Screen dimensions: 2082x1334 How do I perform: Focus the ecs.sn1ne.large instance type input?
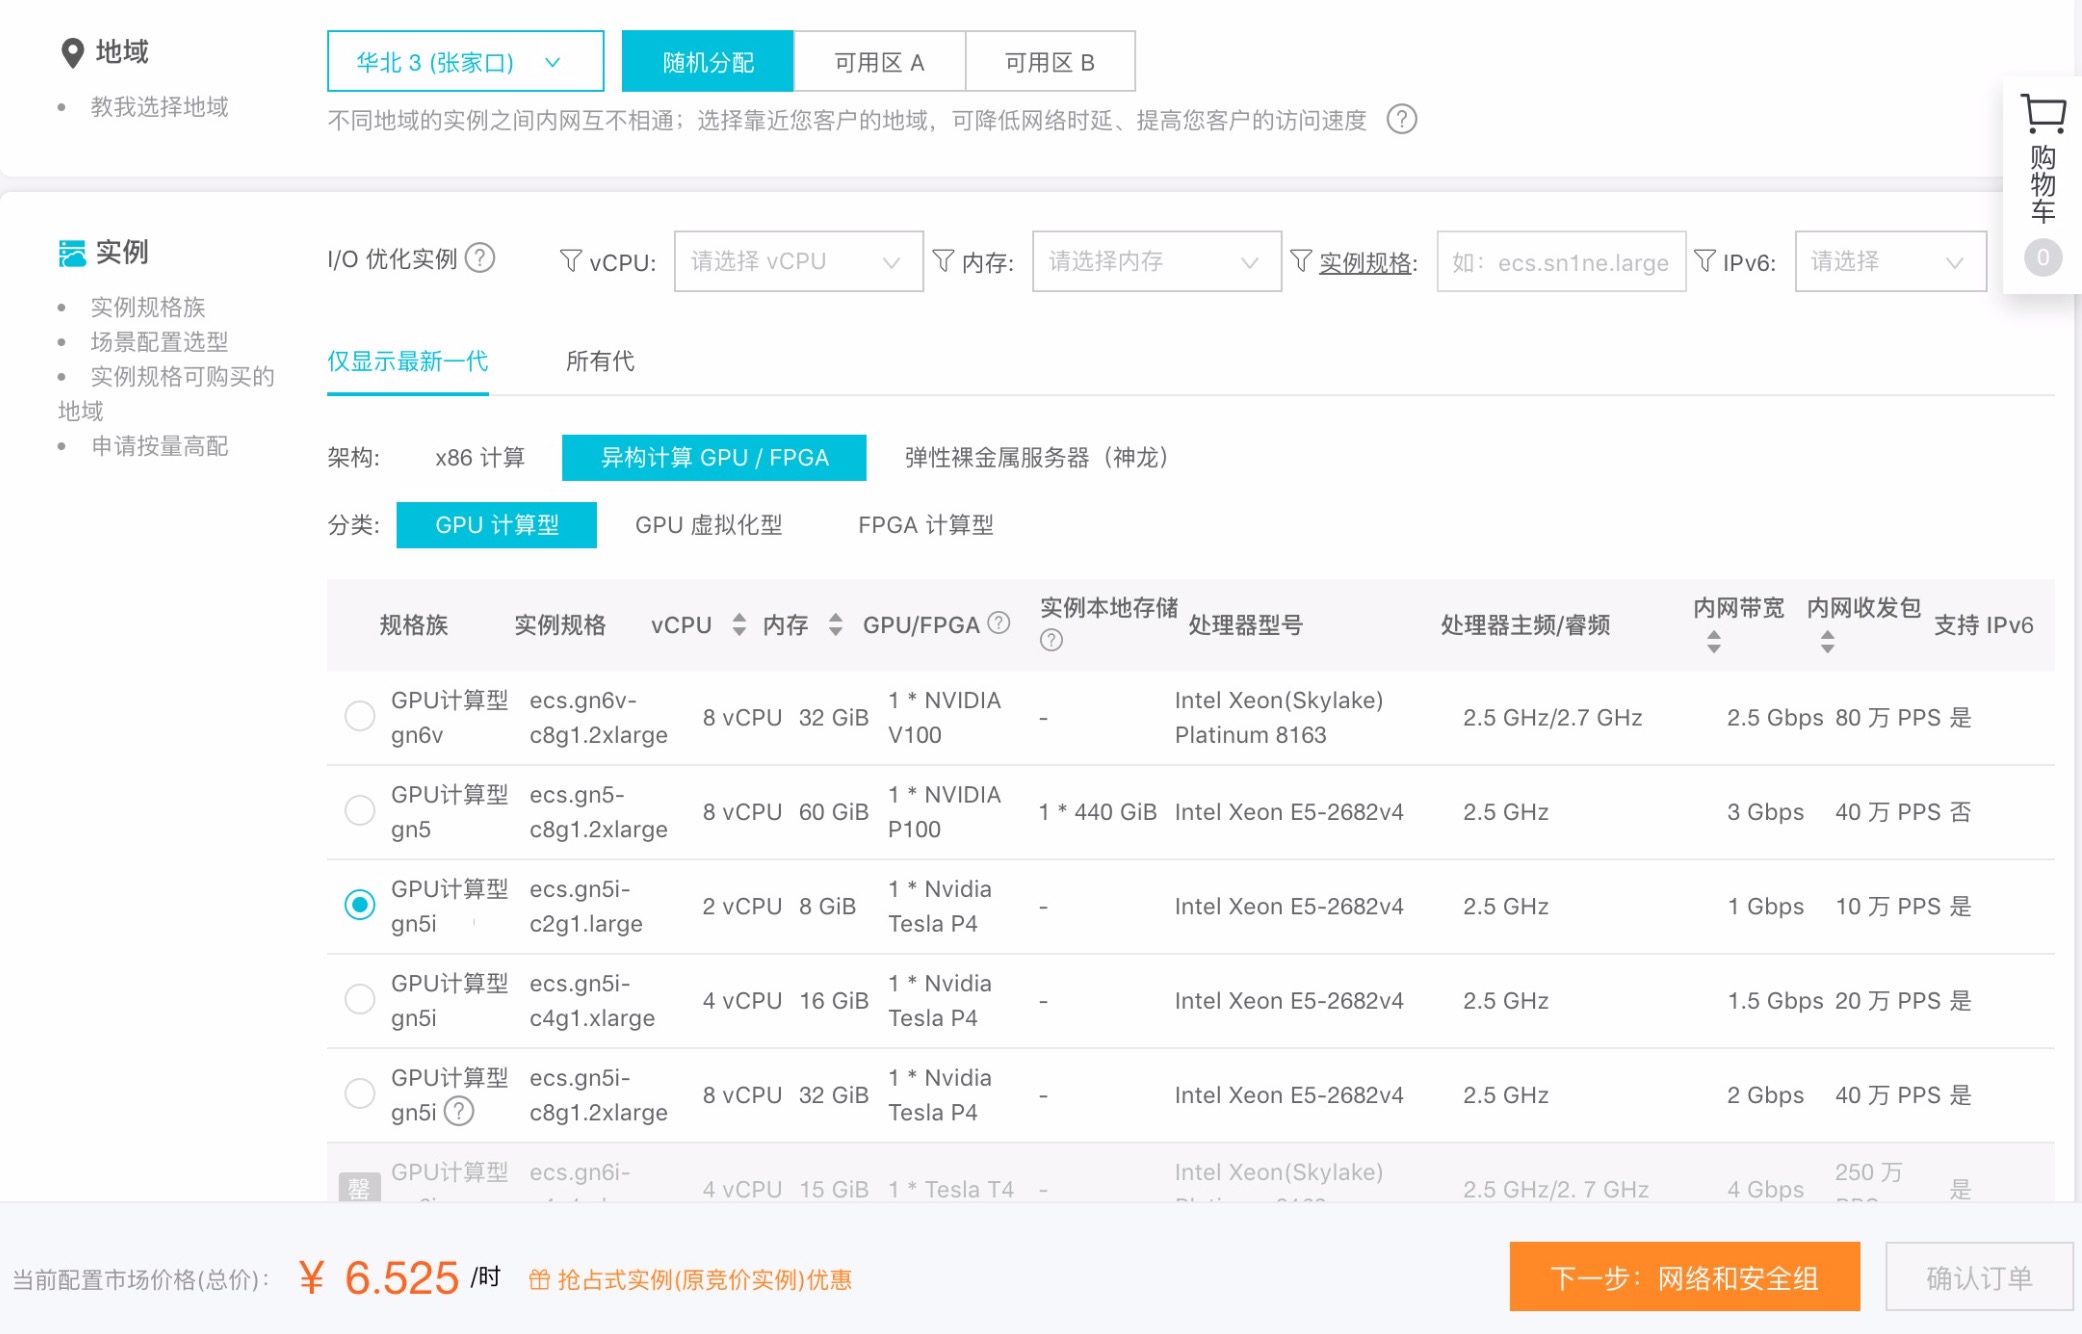pos(1561,261)
